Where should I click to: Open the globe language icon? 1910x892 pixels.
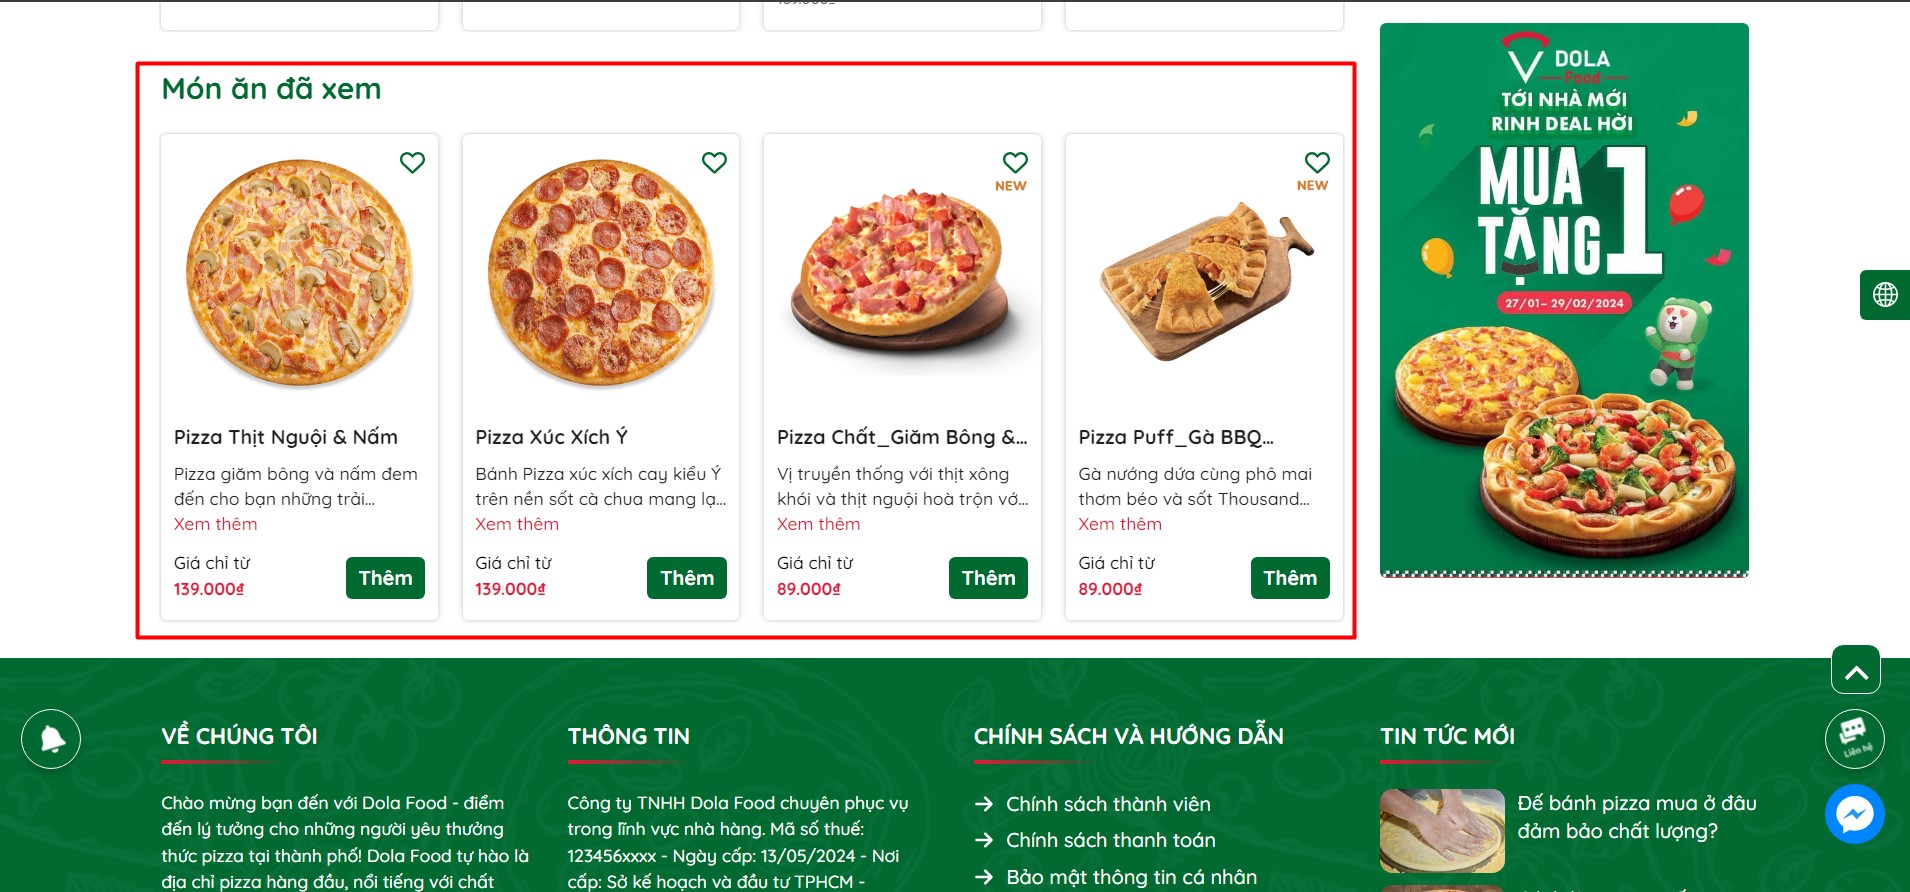tap(1885, 295)
